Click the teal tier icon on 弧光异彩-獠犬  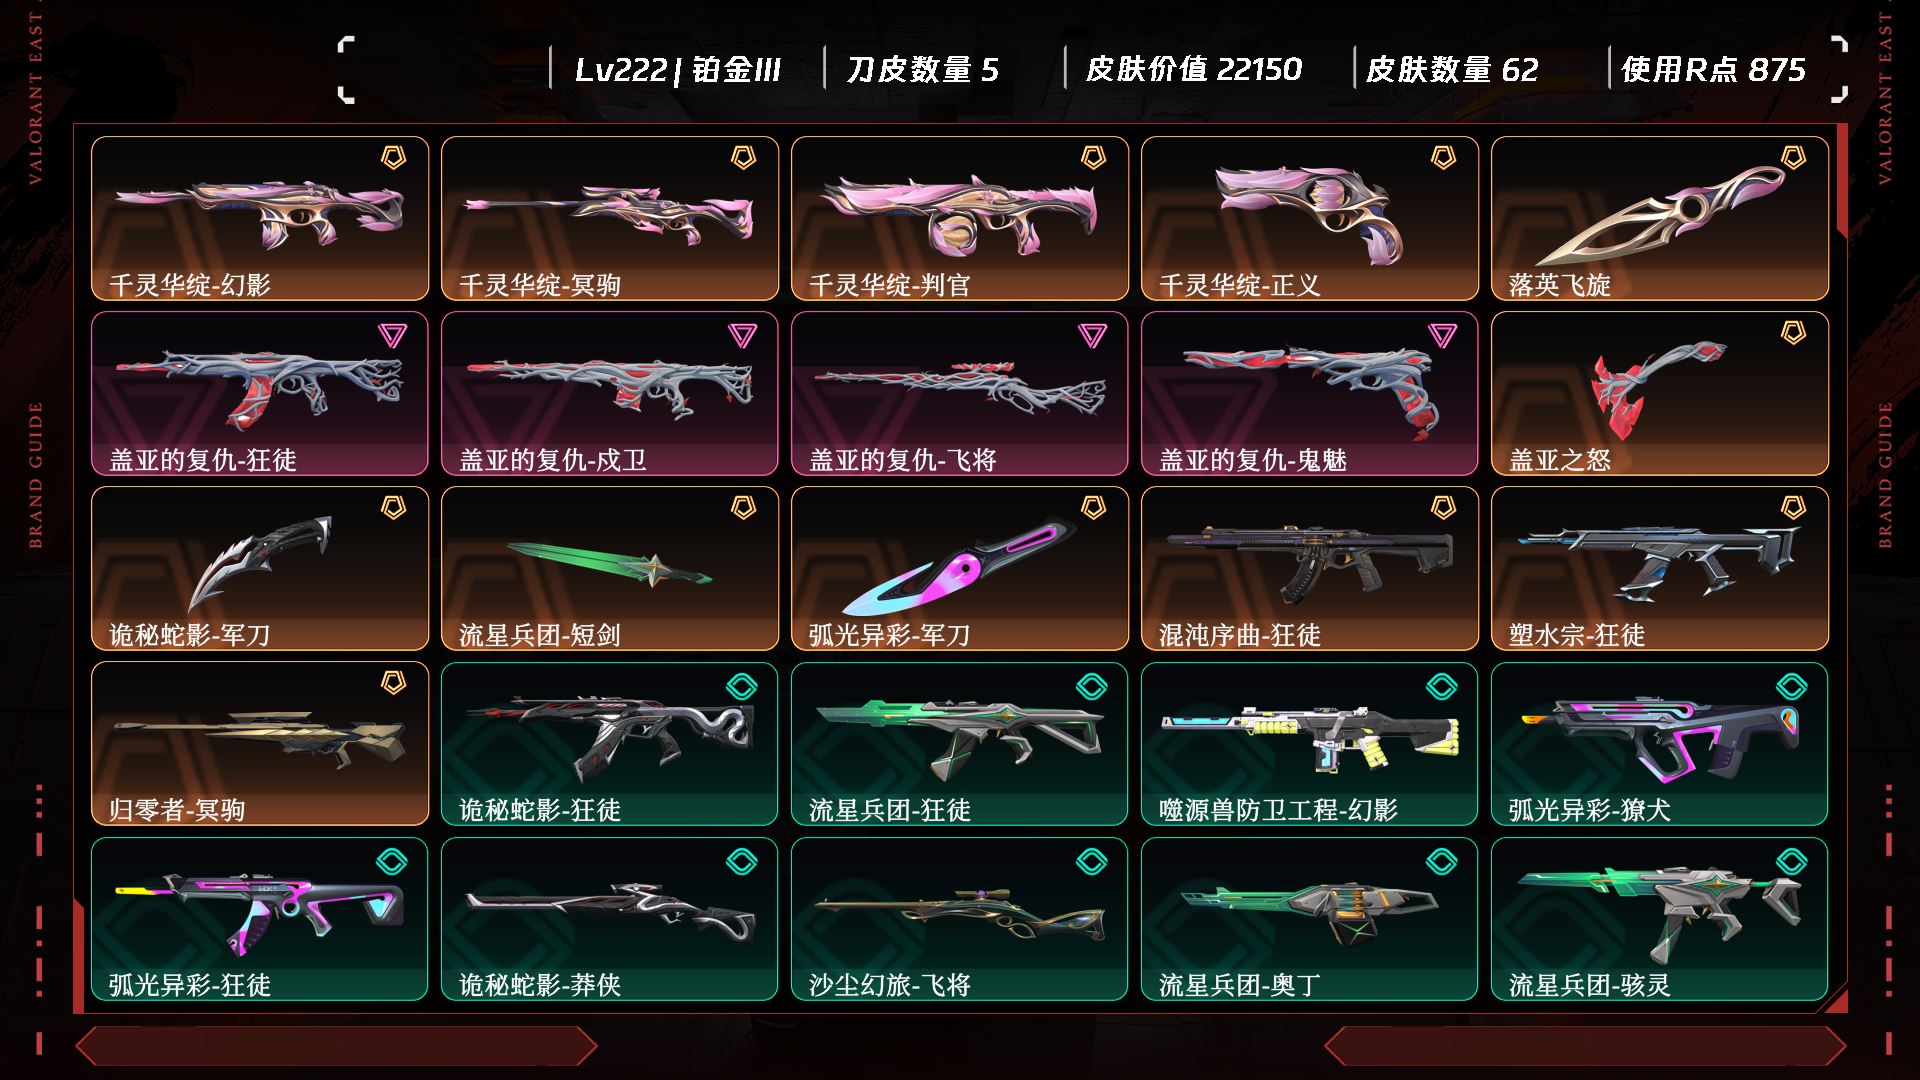click(x=1792, y=686)
